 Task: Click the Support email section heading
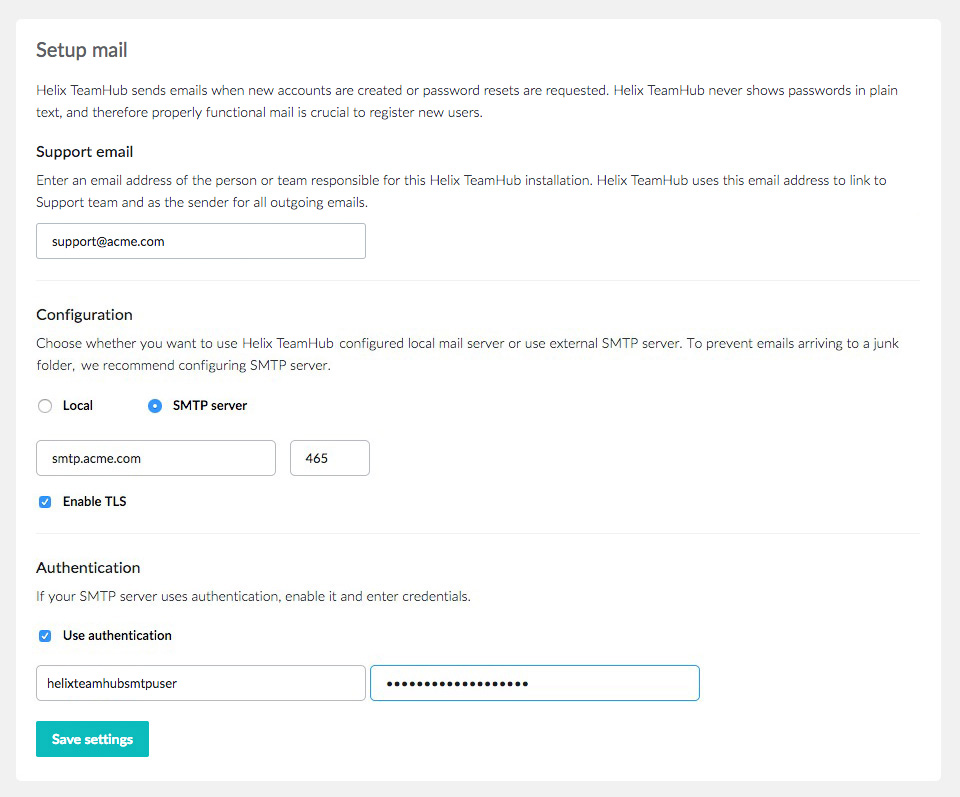82,151
